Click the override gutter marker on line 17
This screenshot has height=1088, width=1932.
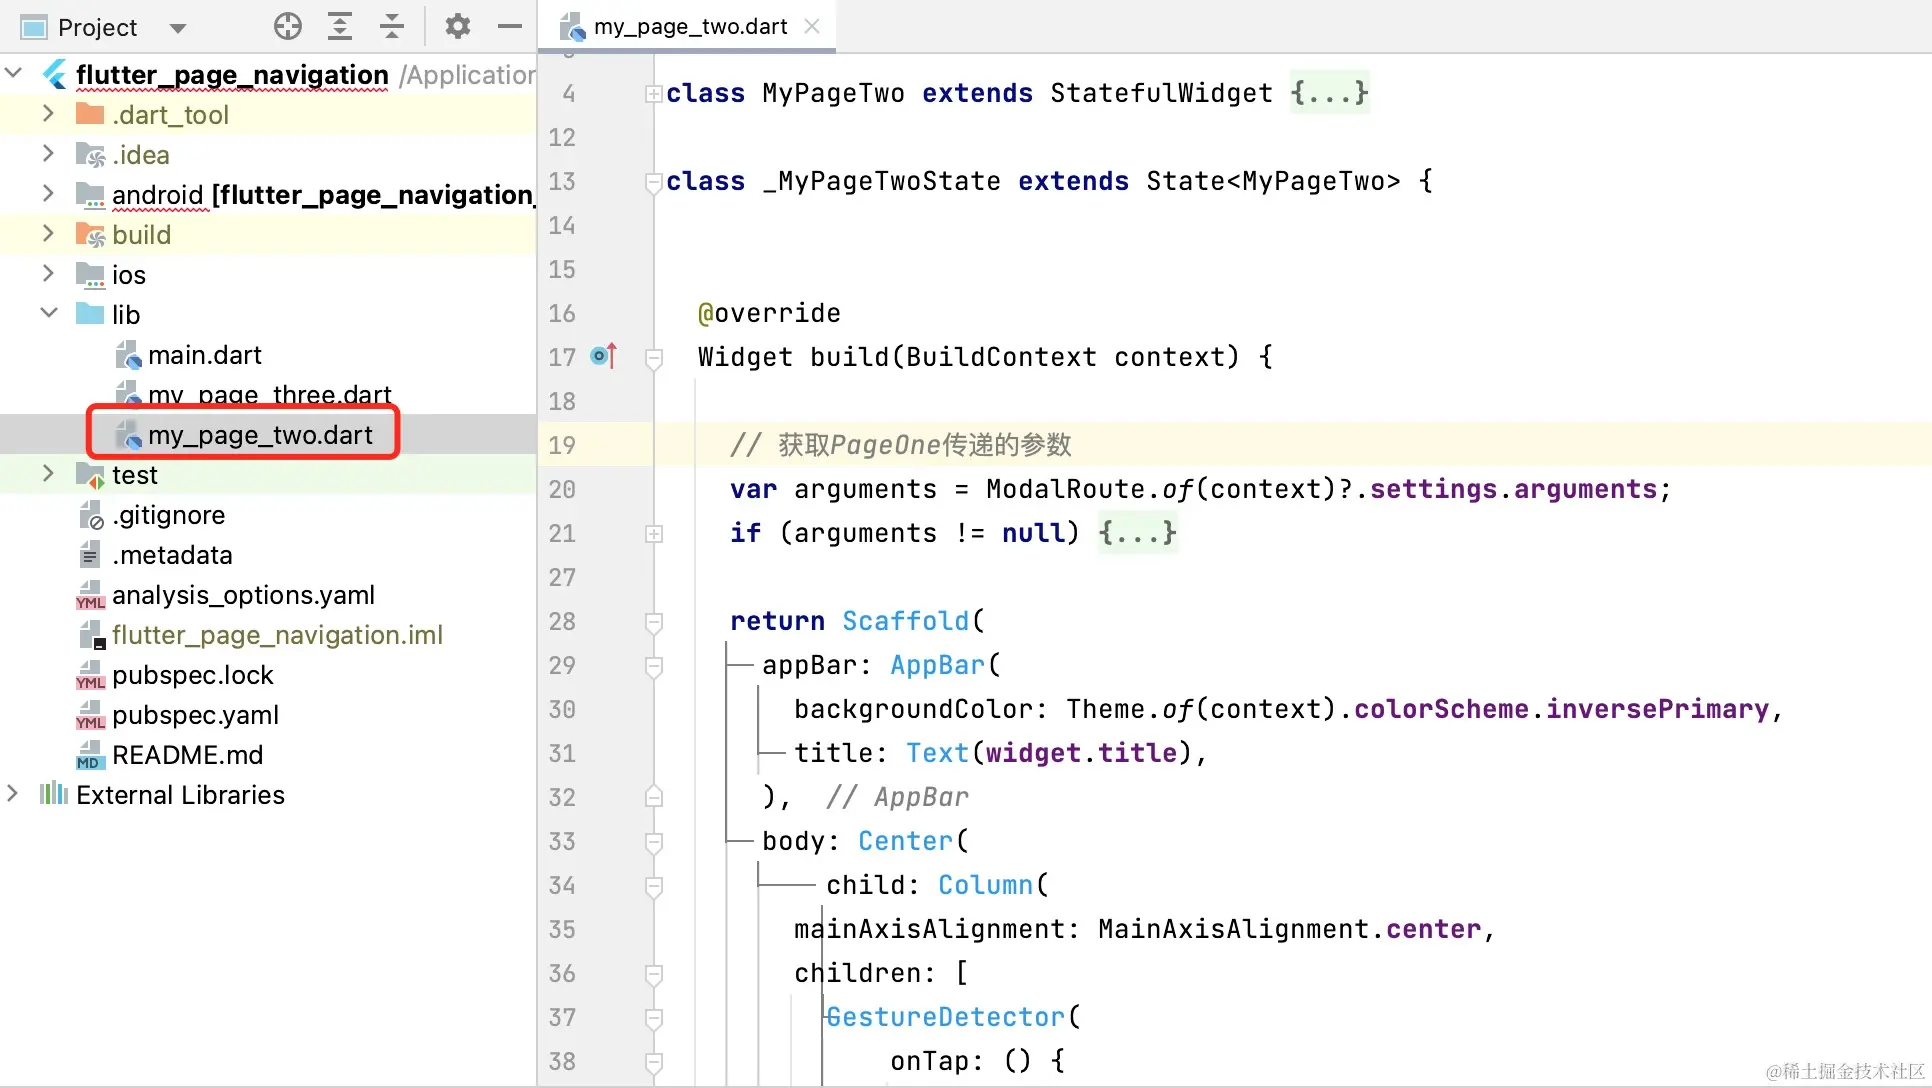tap(603, 356)
